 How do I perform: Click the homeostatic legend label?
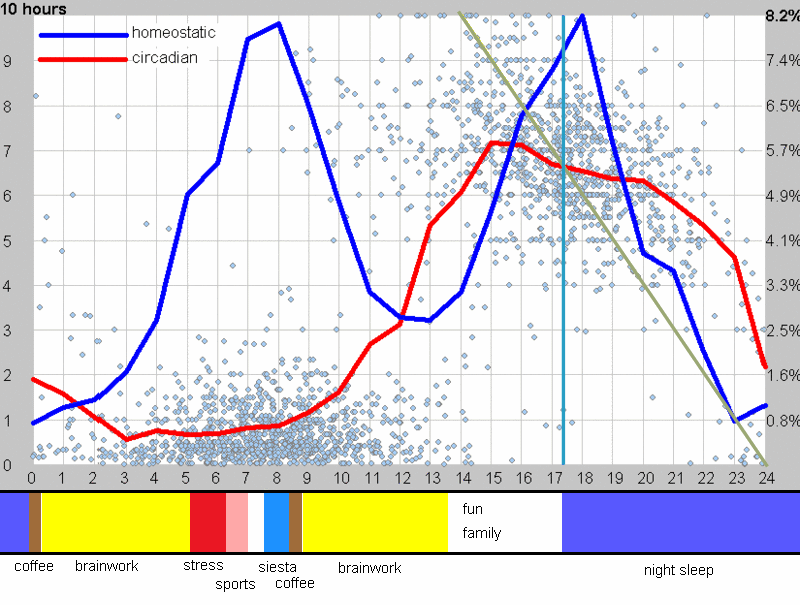click(173, 33)
